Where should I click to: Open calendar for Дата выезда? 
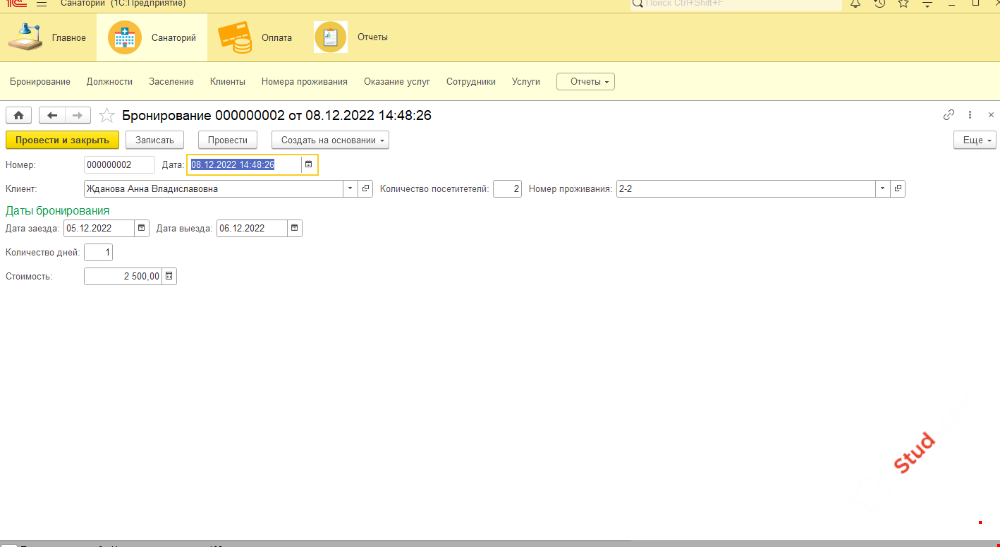[294, 228]
